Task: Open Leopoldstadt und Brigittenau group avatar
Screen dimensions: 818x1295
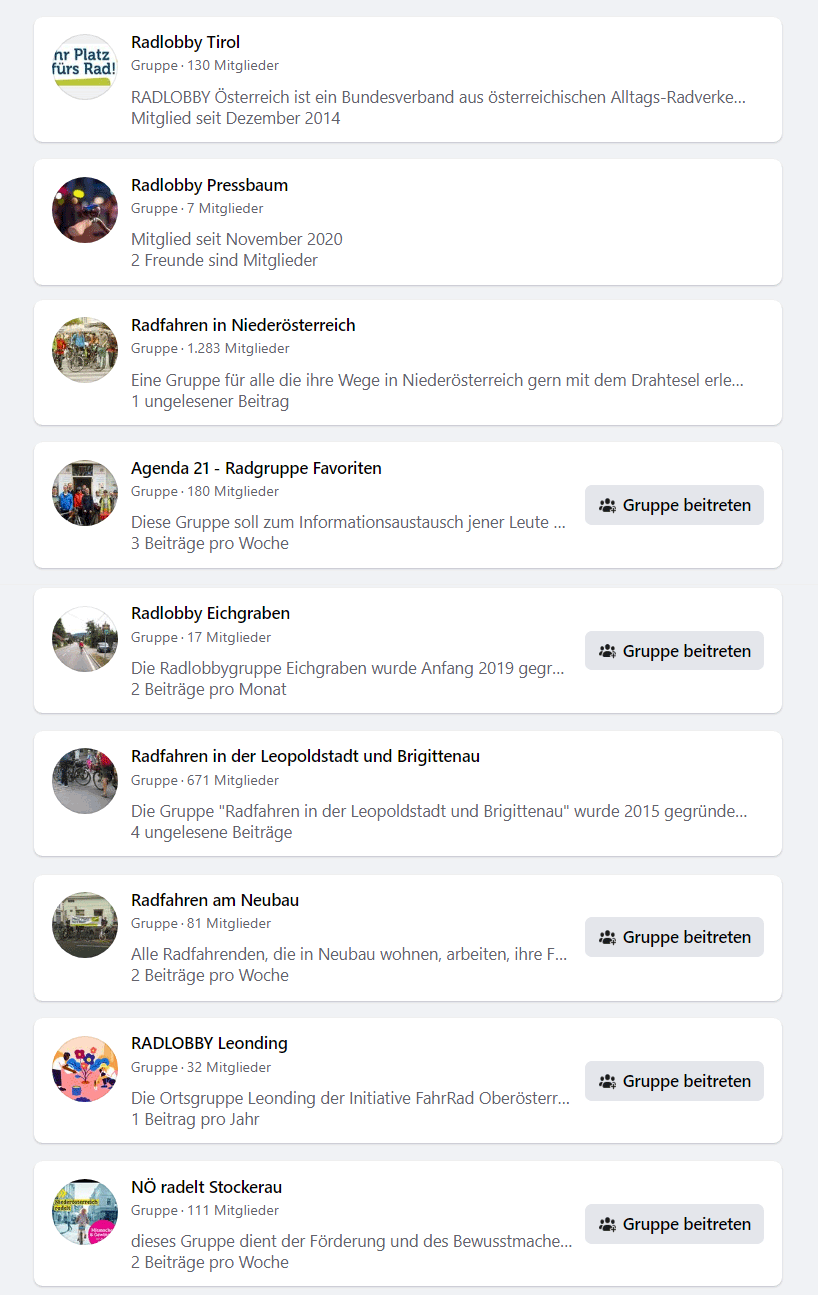Action: coord(85,781)
